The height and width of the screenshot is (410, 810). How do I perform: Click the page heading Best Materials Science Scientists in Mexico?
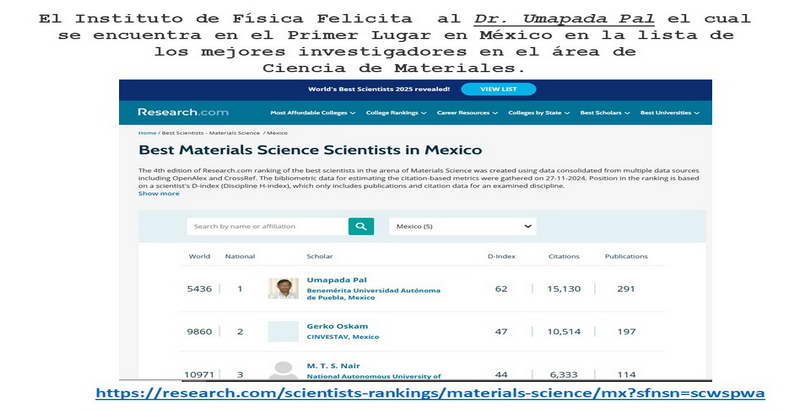point(310,150)
